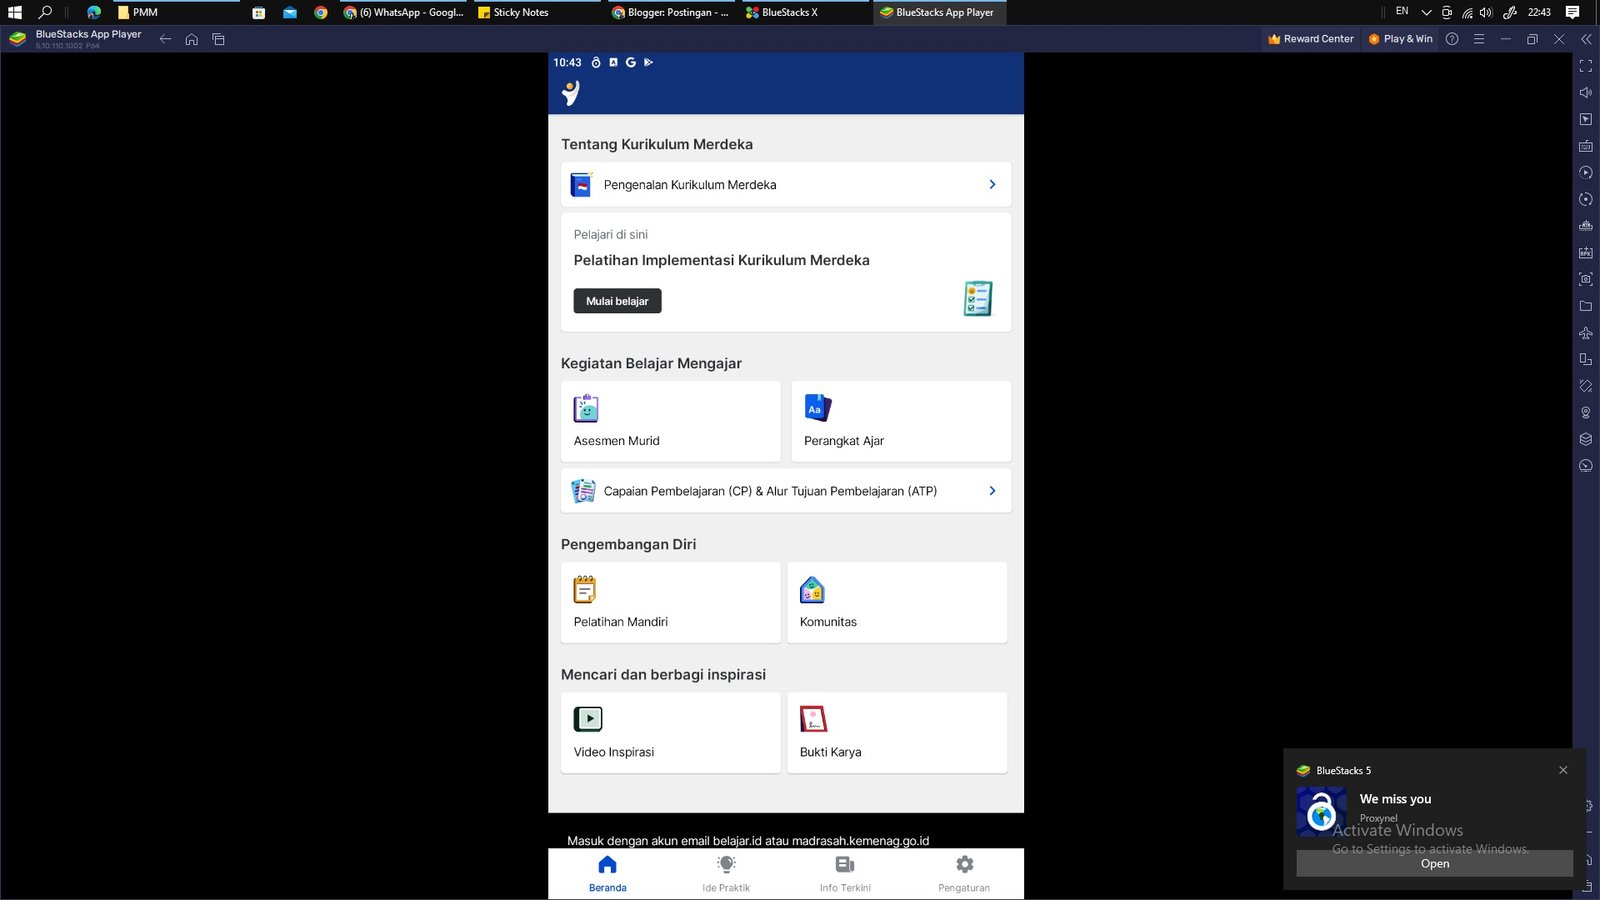Open the Windows Start menu
The height and width of the screenshot is (900, 1600).
(15, 12)
